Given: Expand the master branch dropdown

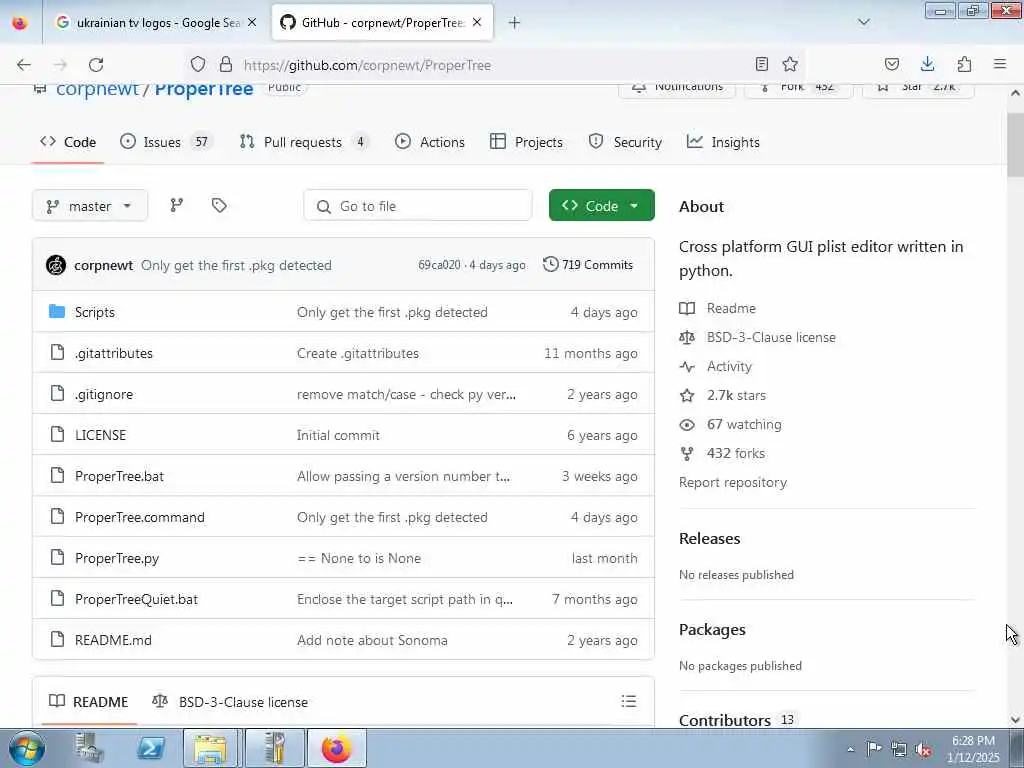Looking at the screenshot, I should click(90, 206).
